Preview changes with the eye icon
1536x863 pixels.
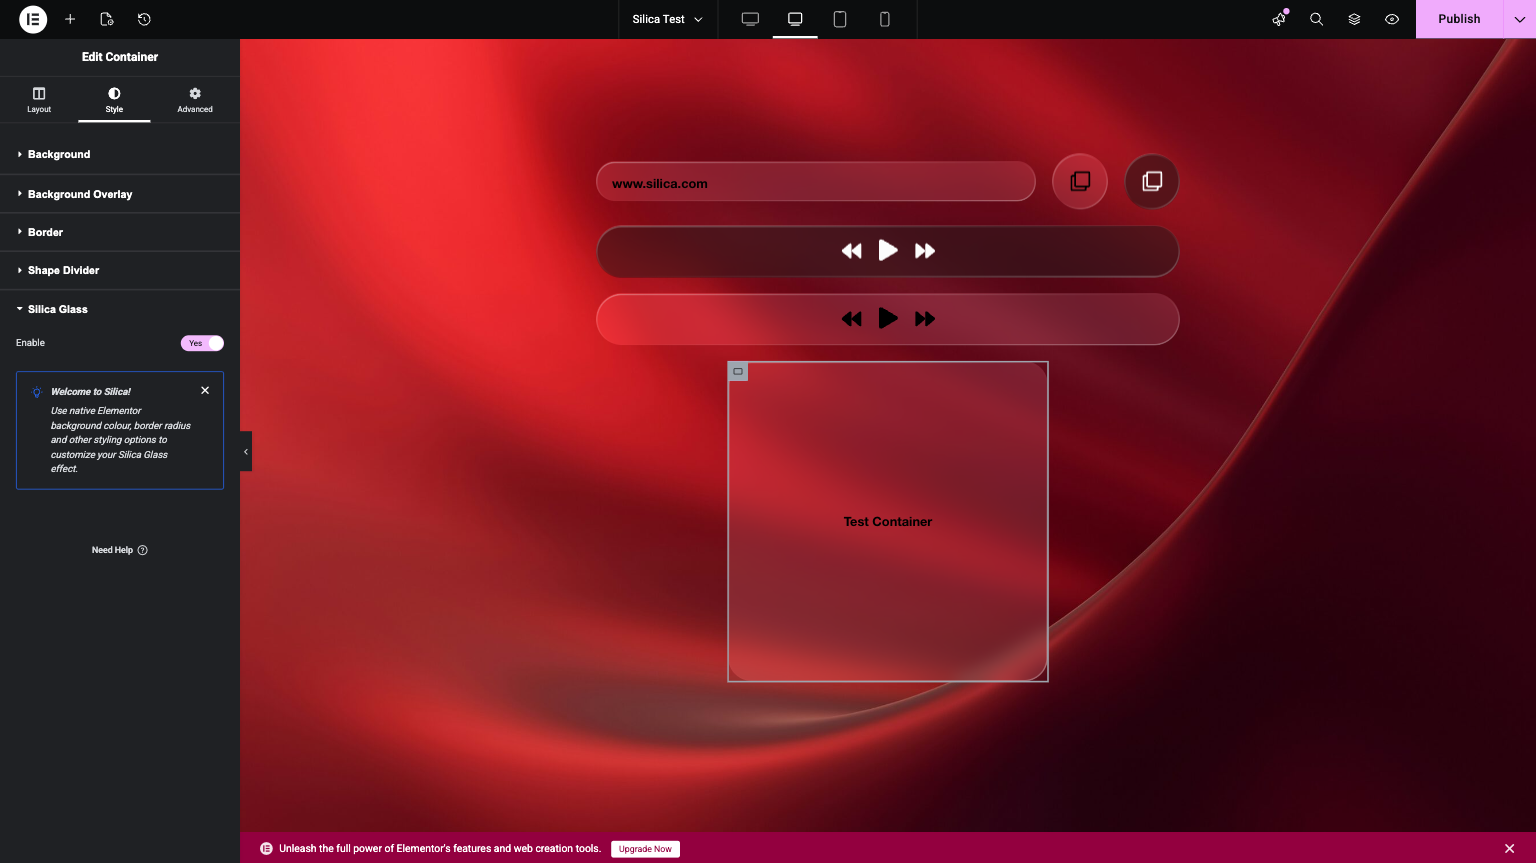pyautogui.click(x=1391, y=19)
